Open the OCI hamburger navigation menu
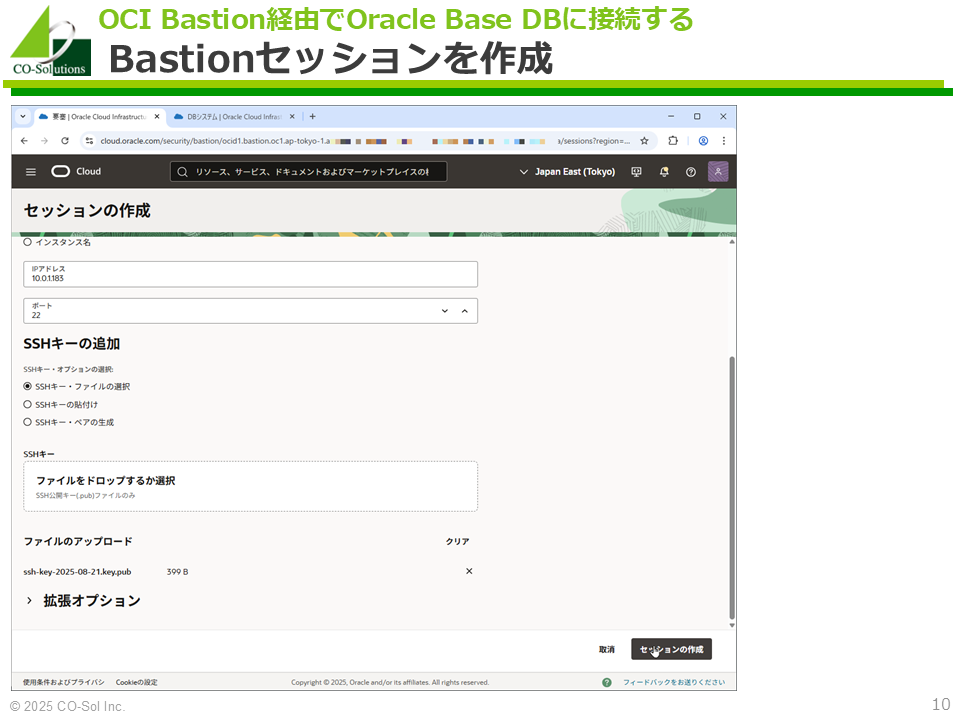The width and height of the screenshot is (960, 720). pyautogui.click(x=31, y=172)
